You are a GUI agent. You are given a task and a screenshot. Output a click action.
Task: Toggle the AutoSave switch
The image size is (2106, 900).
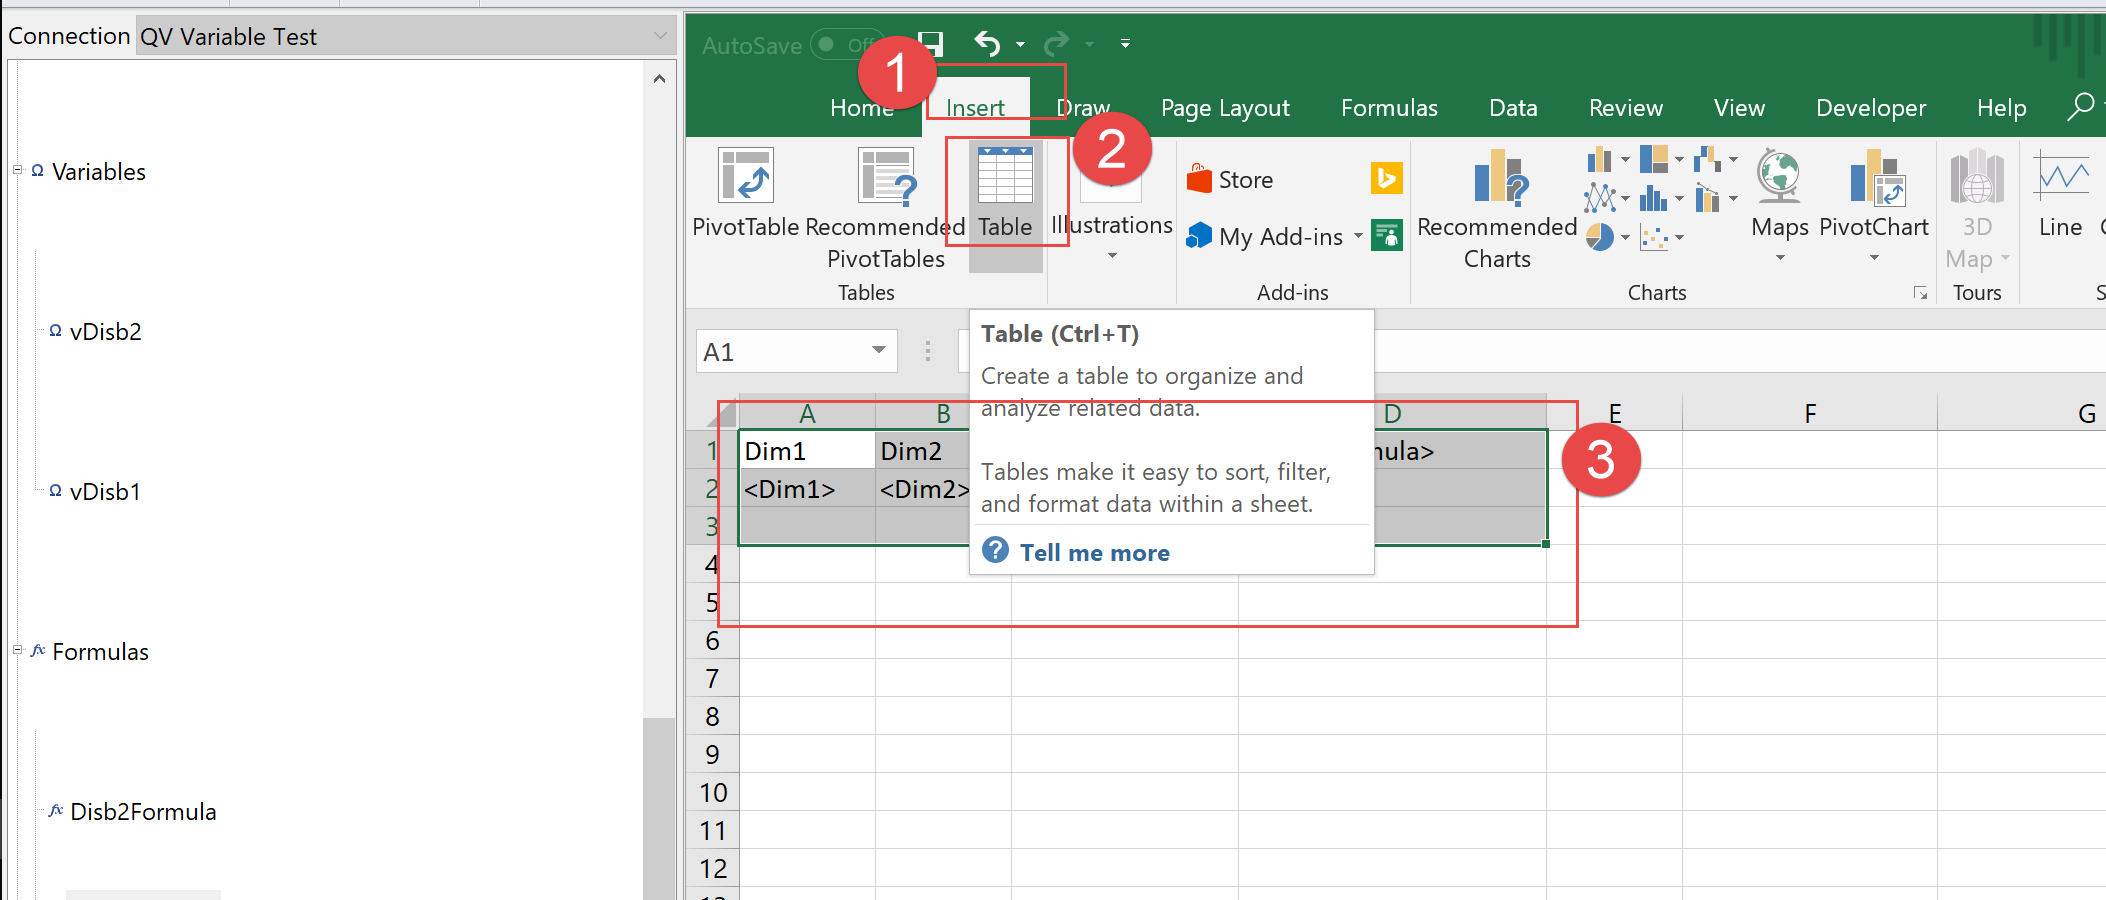[845, 44]
